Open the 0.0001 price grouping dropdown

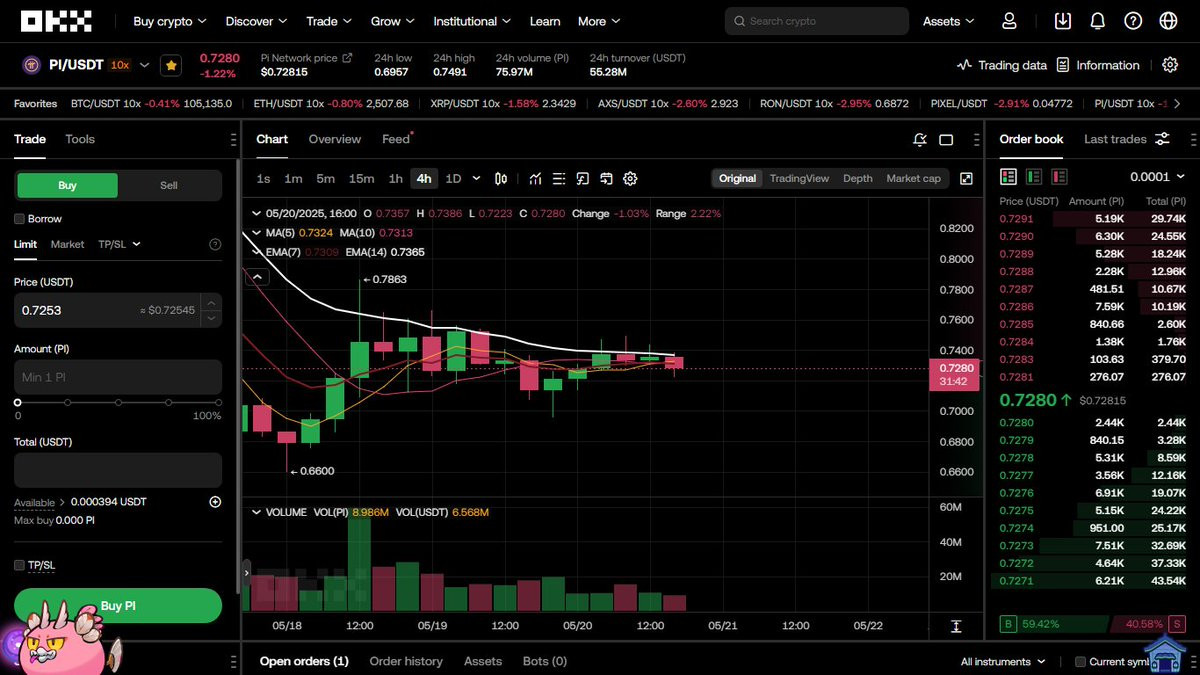(1157, 176)
